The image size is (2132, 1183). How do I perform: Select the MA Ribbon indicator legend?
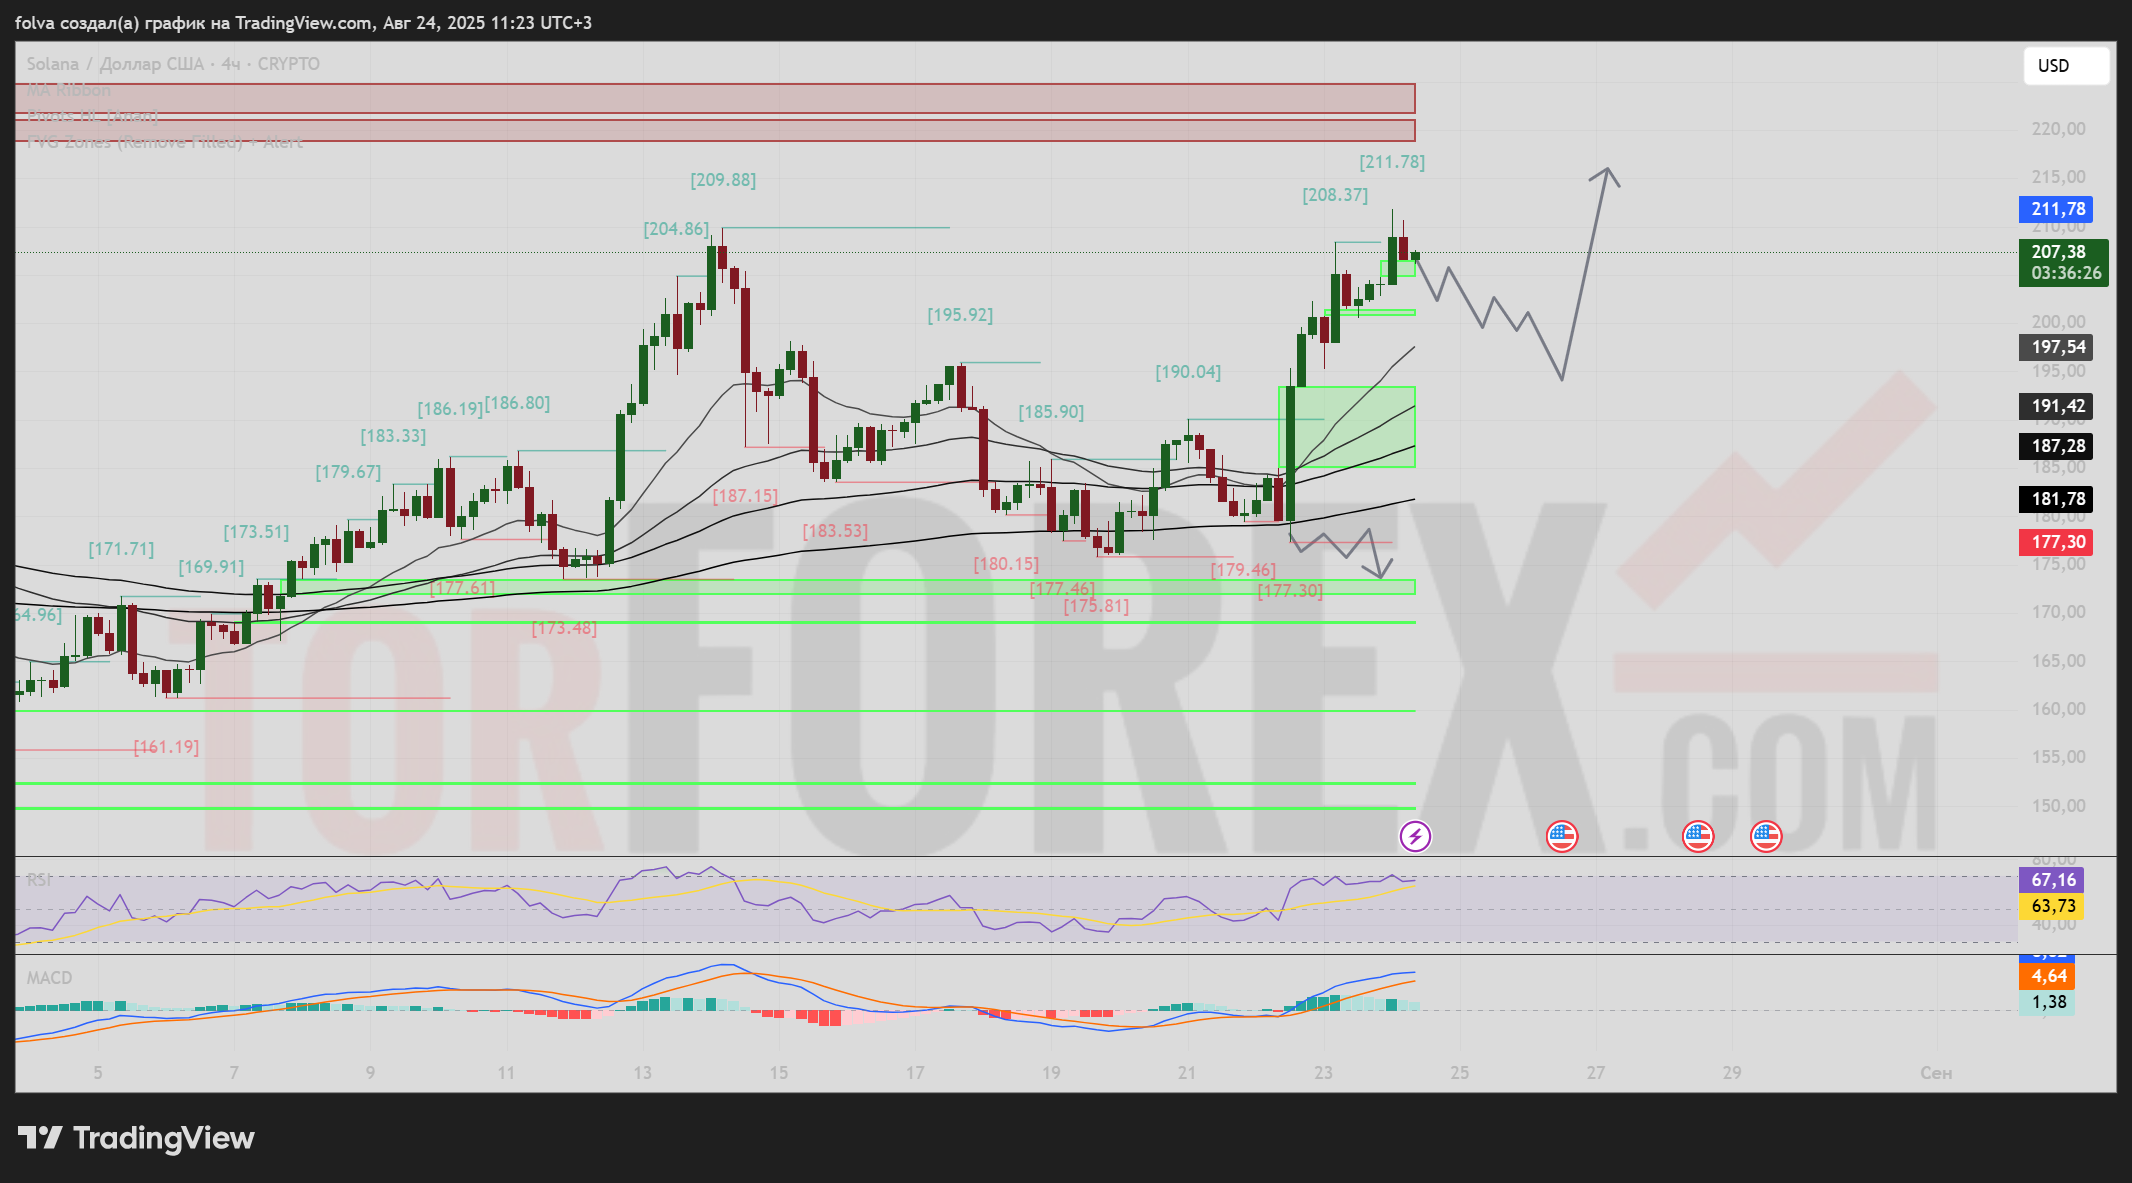pos(69,90)
